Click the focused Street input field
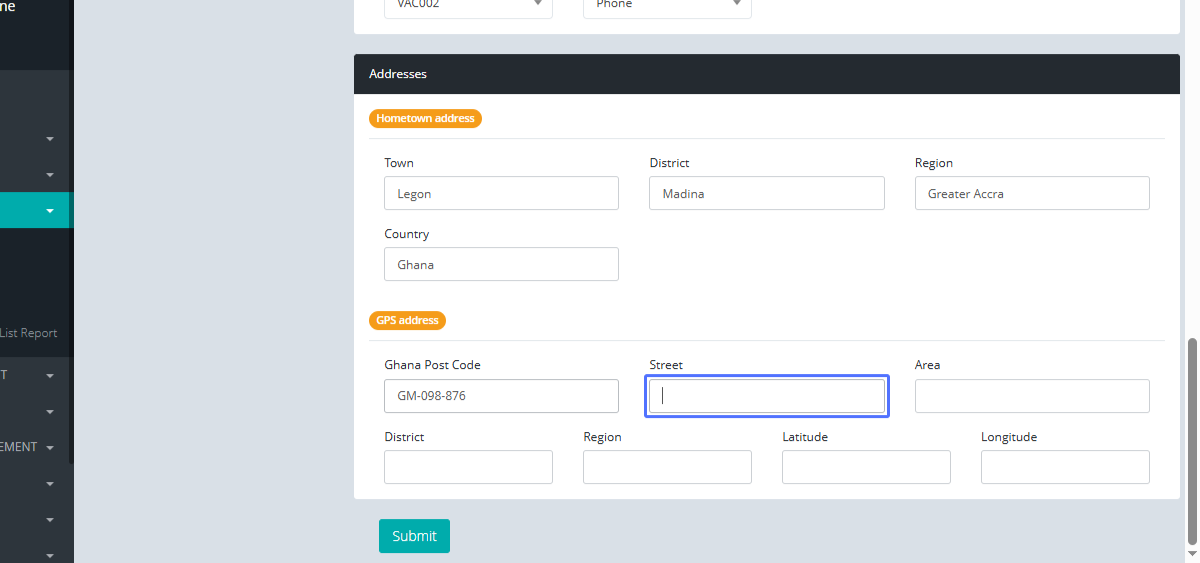Screen dimensions: 1200x563 [x=766, y=396]
